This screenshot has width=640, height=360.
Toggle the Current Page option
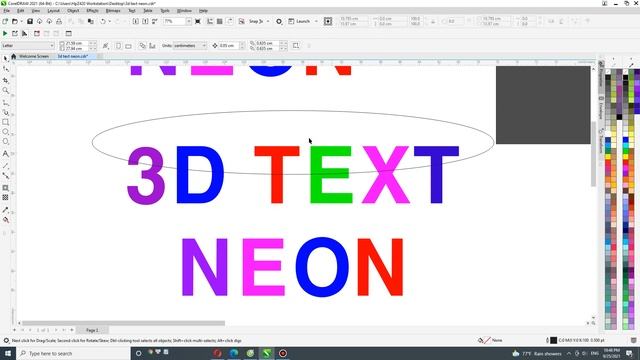(152, 46)
